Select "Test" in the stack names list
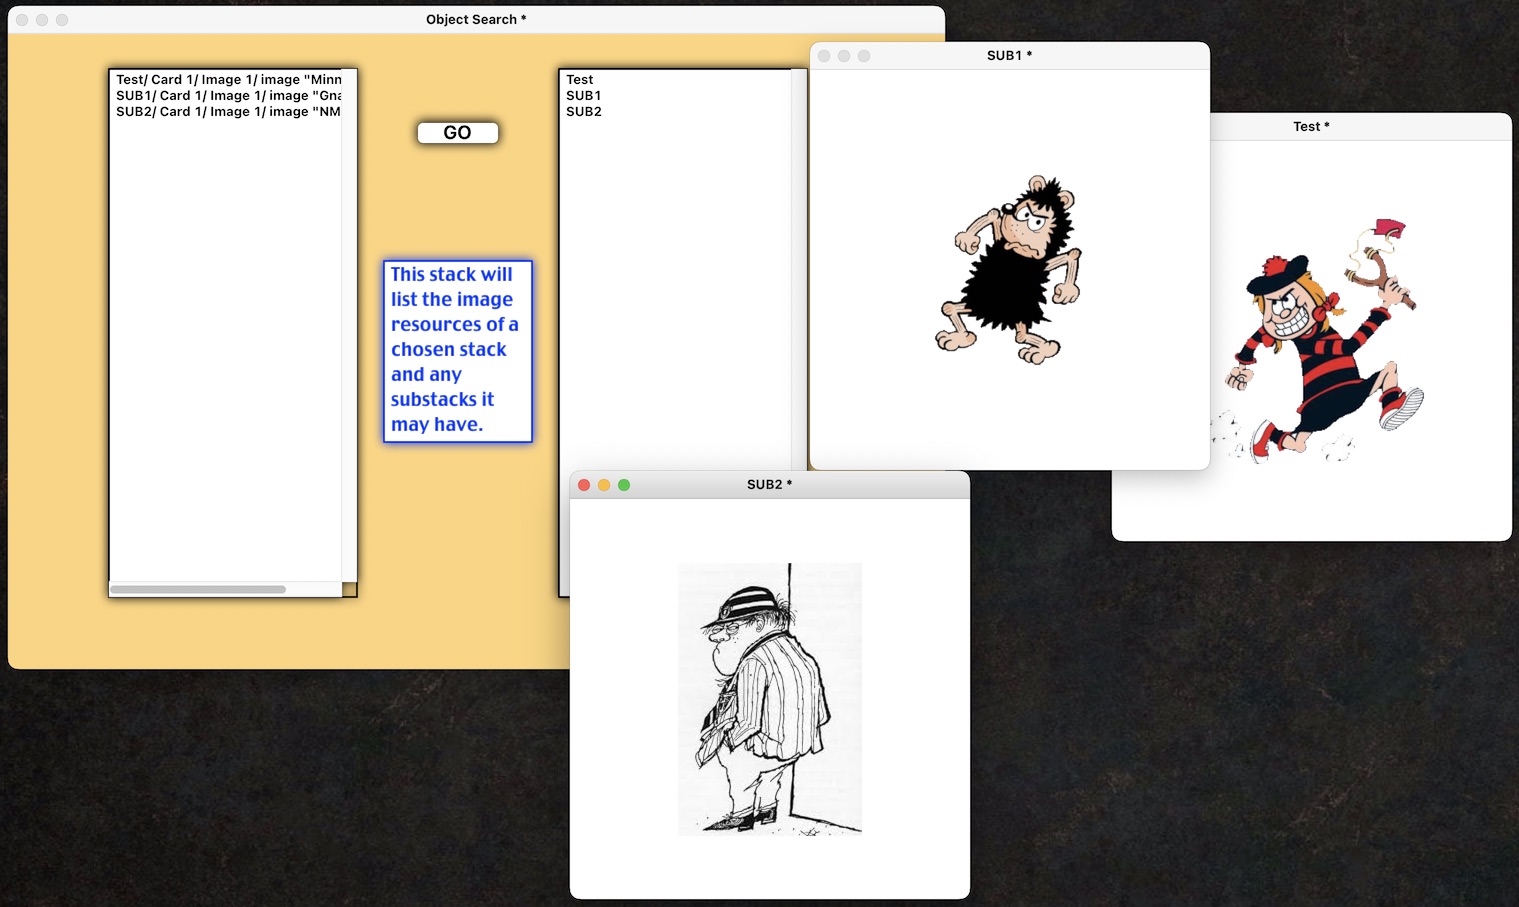 (x=580, y=80)
